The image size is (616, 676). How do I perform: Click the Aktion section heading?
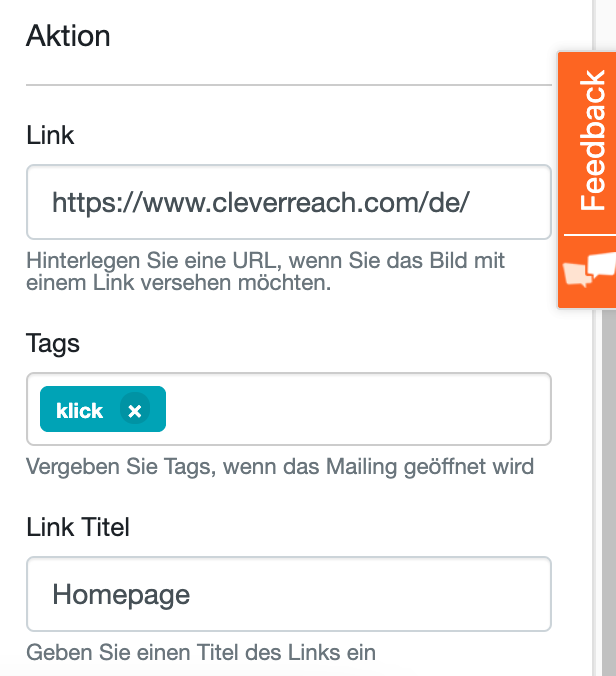(x=68, y=35)
